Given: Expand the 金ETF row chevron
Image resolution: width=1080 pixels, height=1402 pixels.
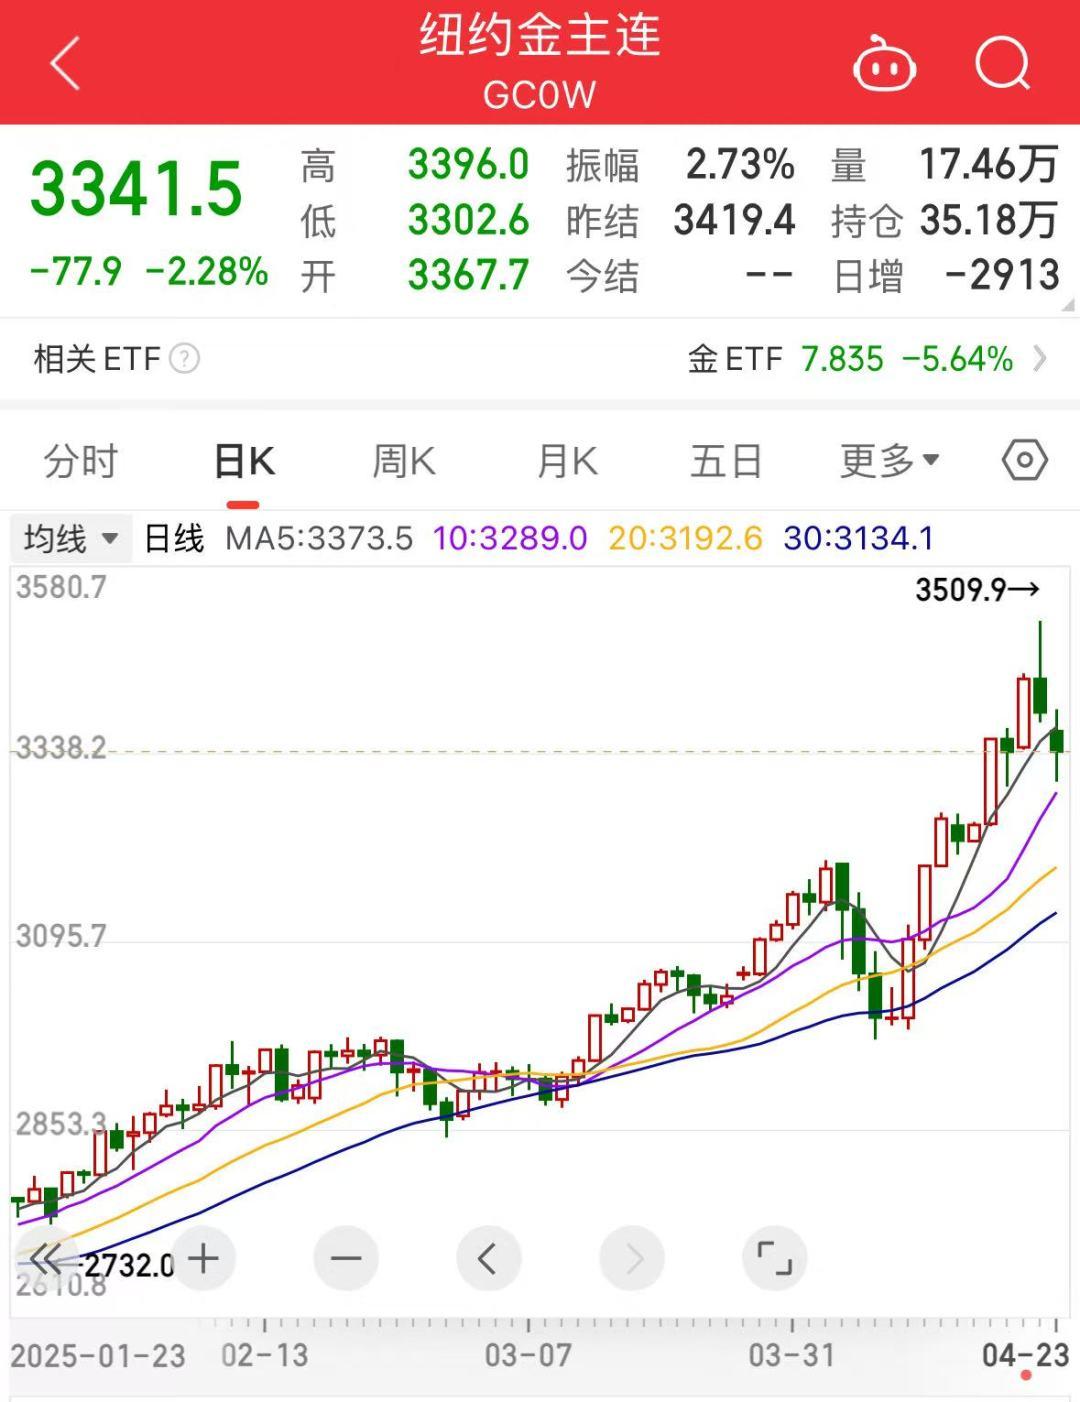Looking at the screenshot, I should point(1040,358).
